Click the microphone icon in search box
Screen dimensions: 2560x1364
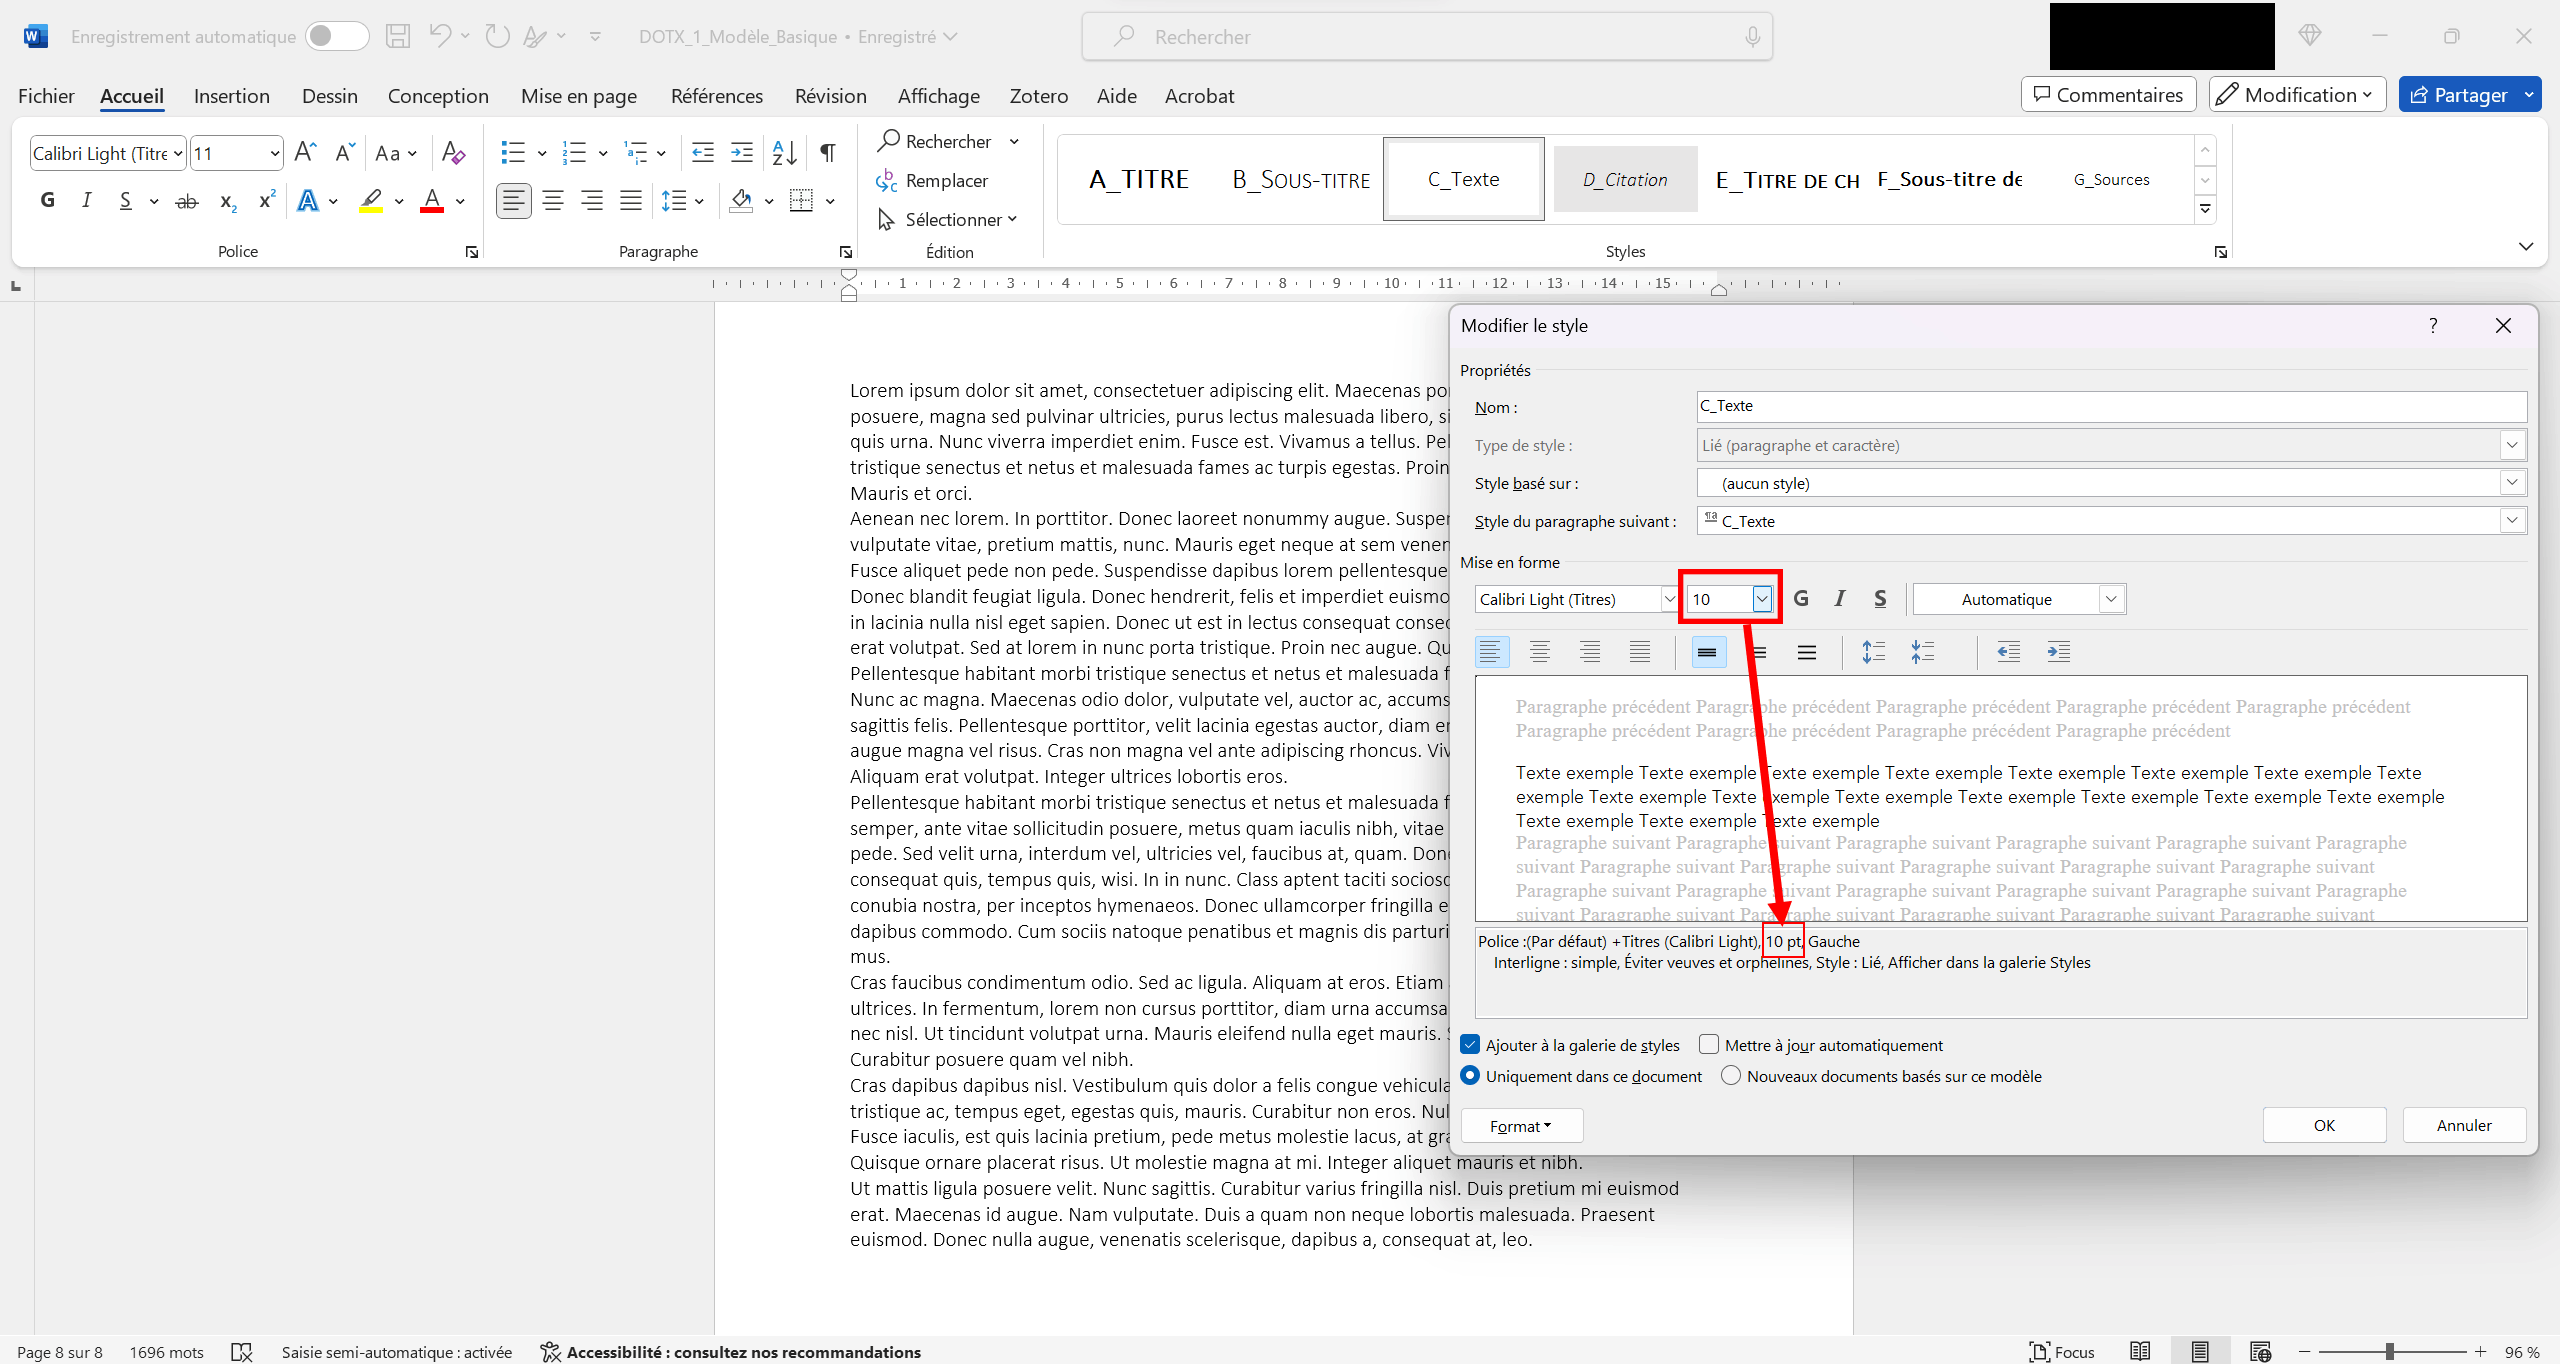[x=1752, y=37]
